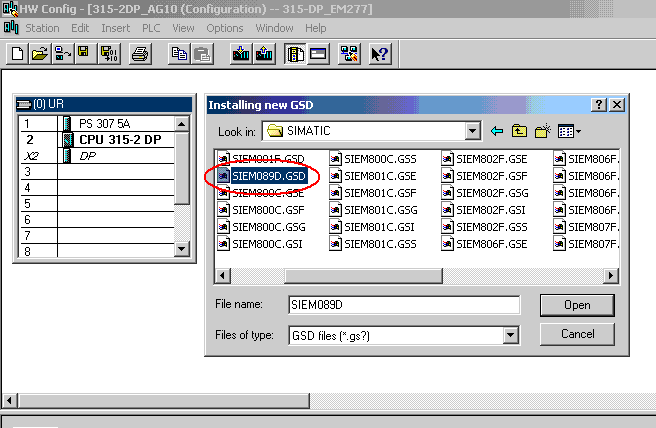656x428 pixels.
Task: Click the Open folder toolbar icon
Action: point(39,53)
